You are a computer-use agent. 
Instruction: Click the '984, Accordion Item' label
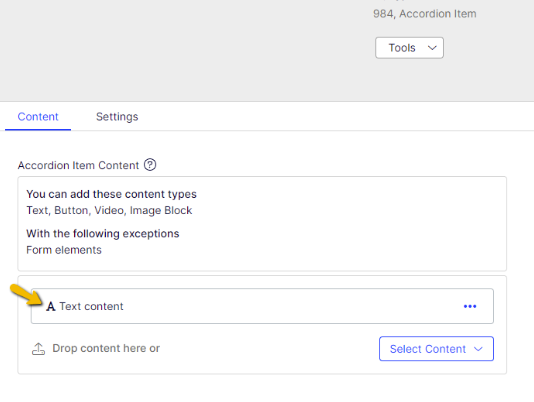425,14
